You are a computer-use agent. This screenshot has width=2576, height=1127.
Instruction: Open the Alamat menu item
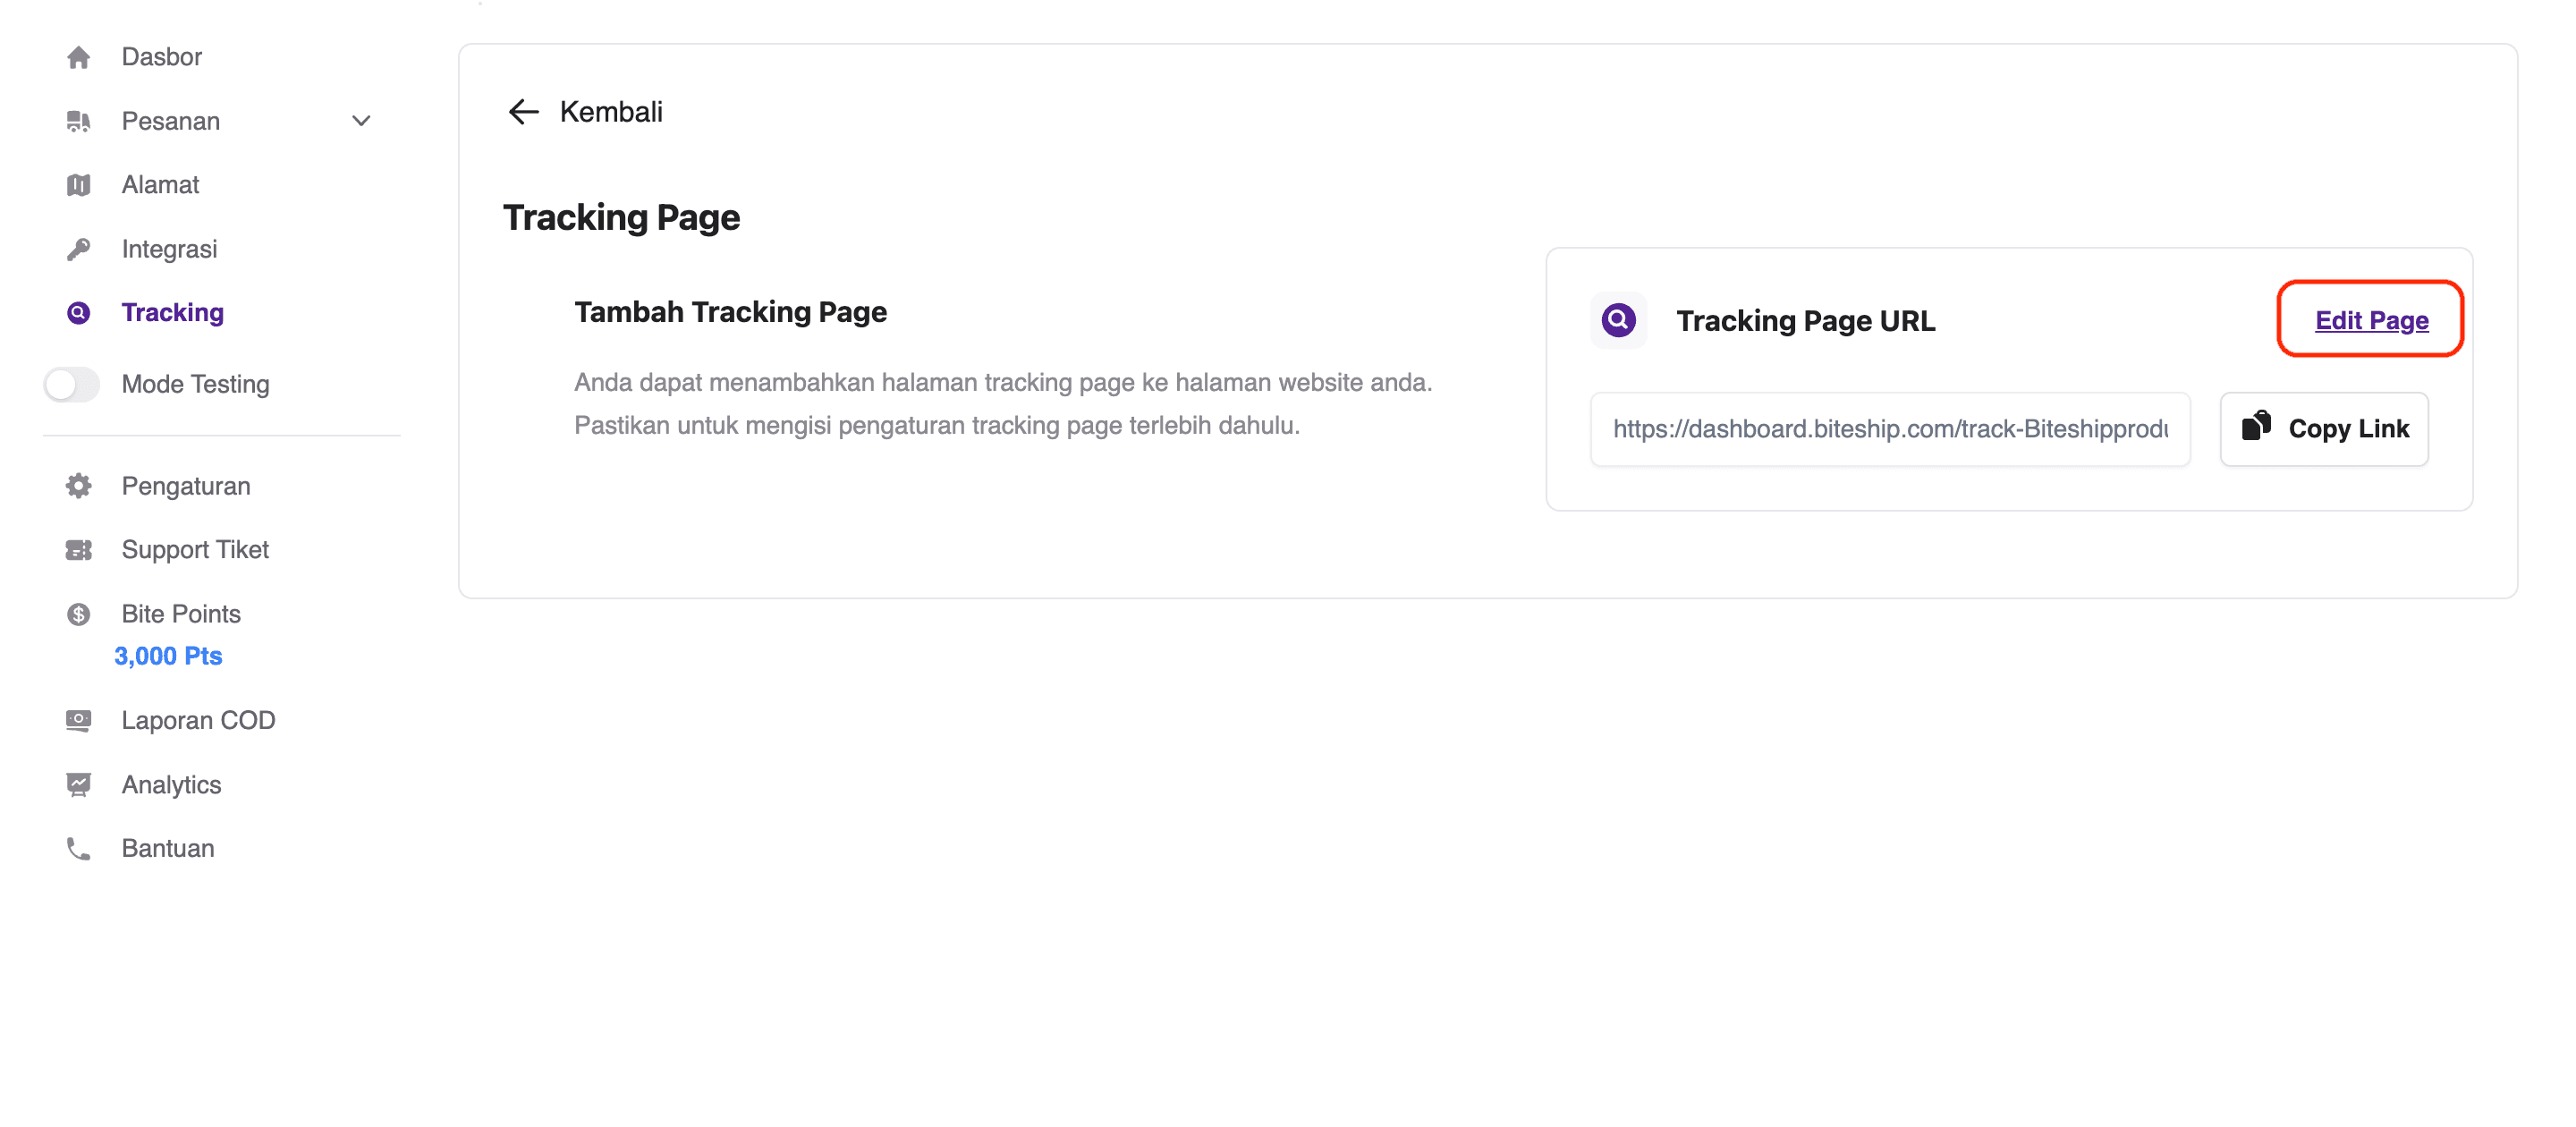160,185
